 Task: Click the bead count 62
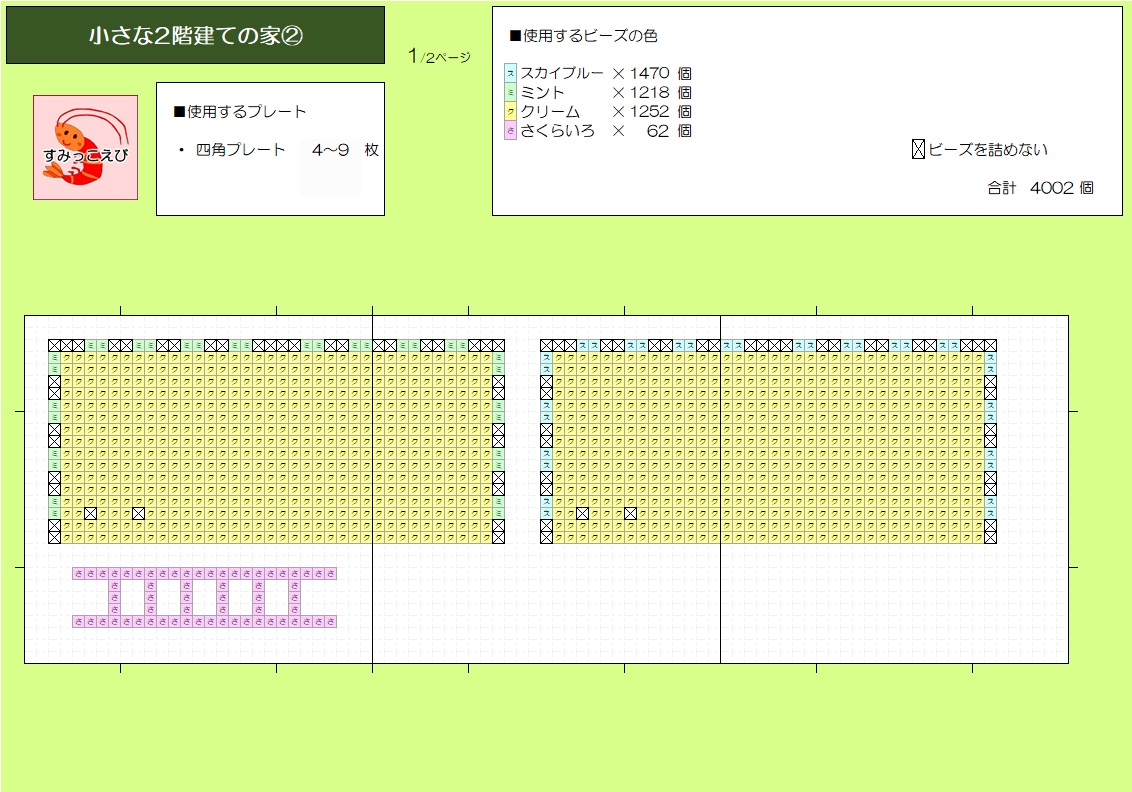click(658, 131)
